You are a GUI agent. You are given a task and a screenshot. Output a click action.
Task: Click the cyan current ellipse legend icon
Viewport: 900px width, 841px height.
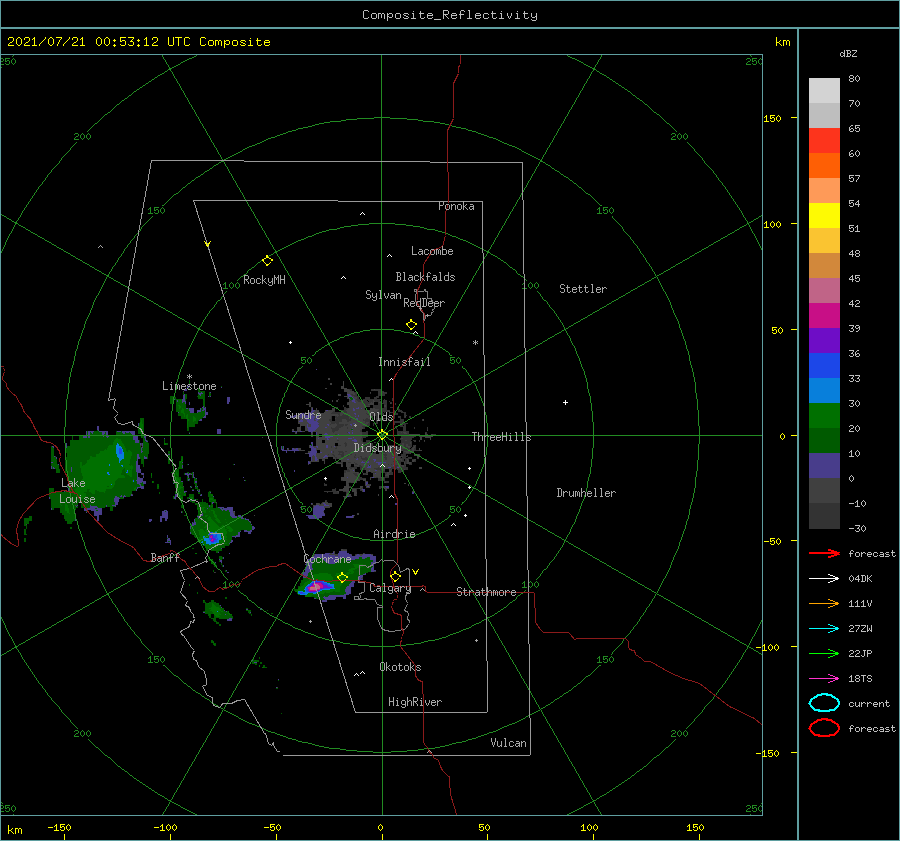click(824, 703)
